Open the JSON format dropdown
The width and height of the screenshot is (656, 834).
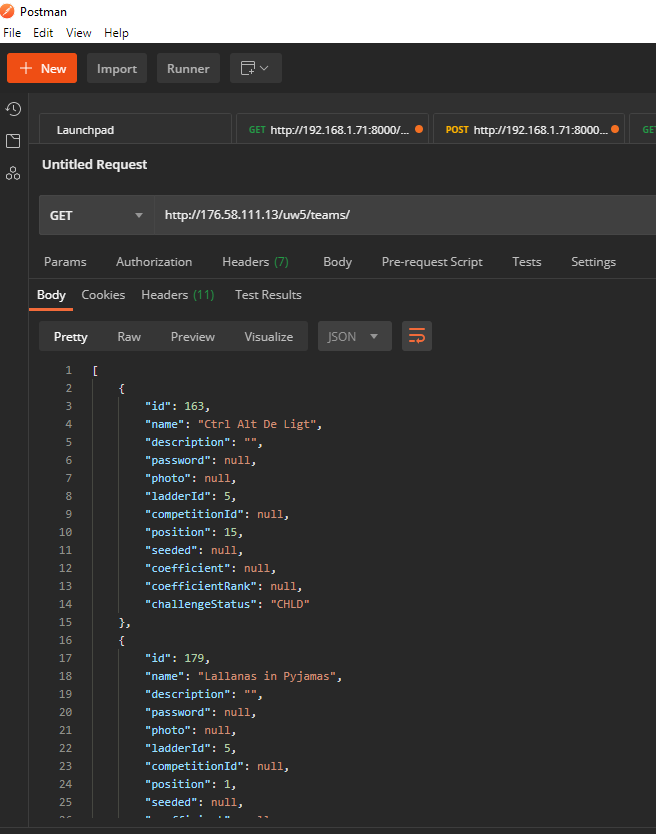tap(354, 336)
